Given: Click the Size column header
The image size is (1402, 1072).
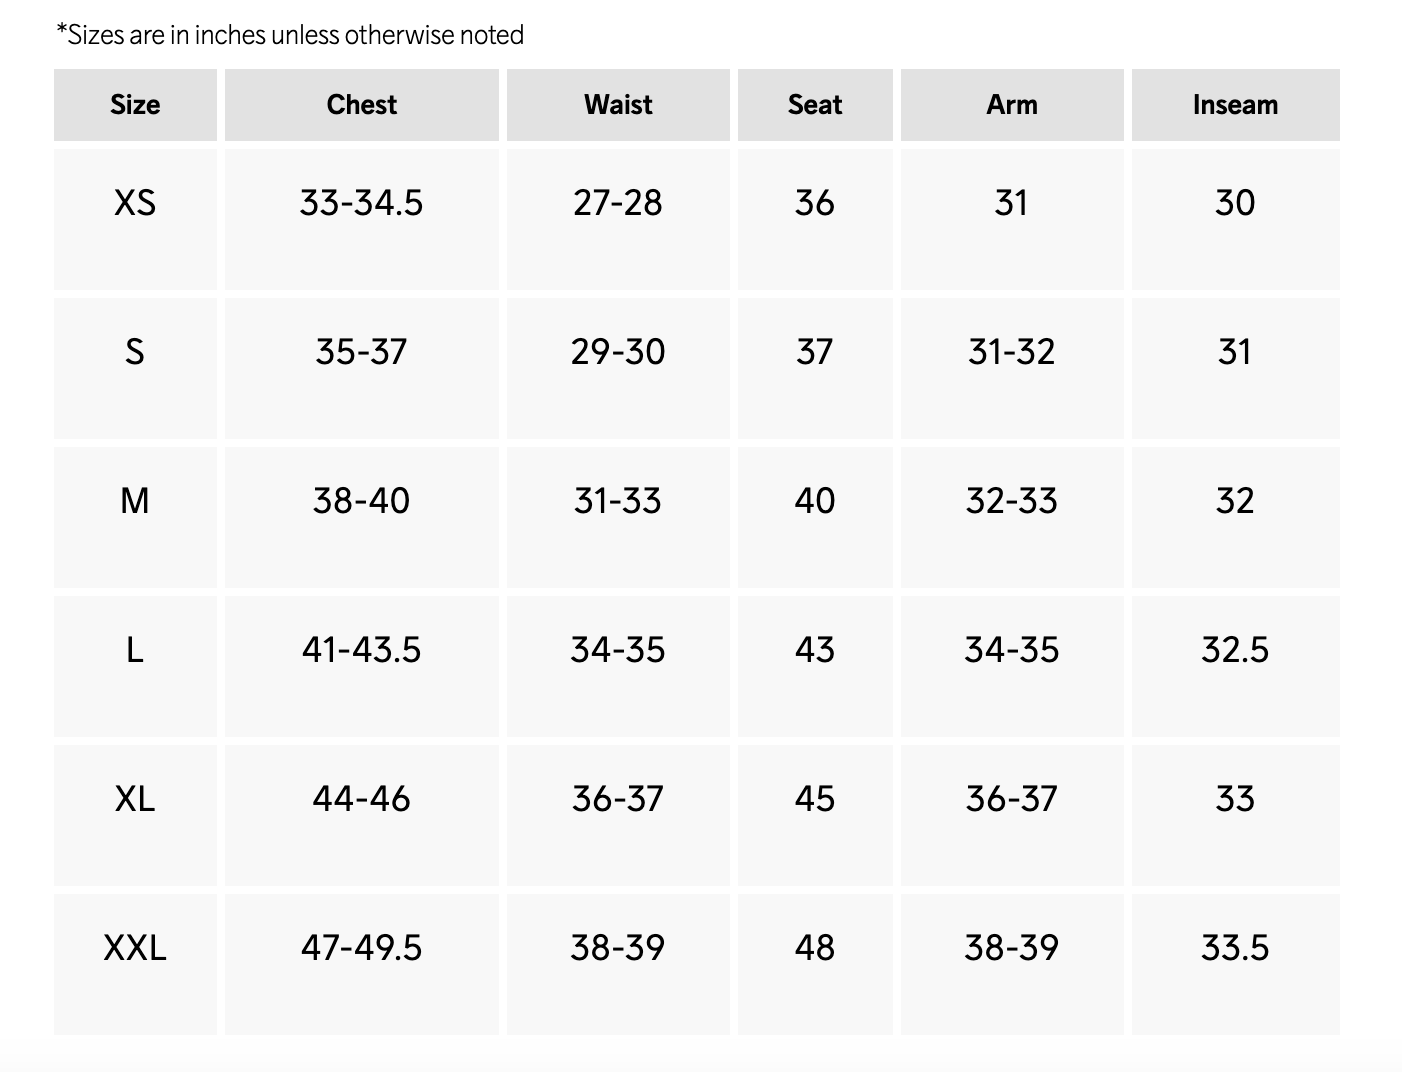Looking at the screenshot, I should point(135,105).
